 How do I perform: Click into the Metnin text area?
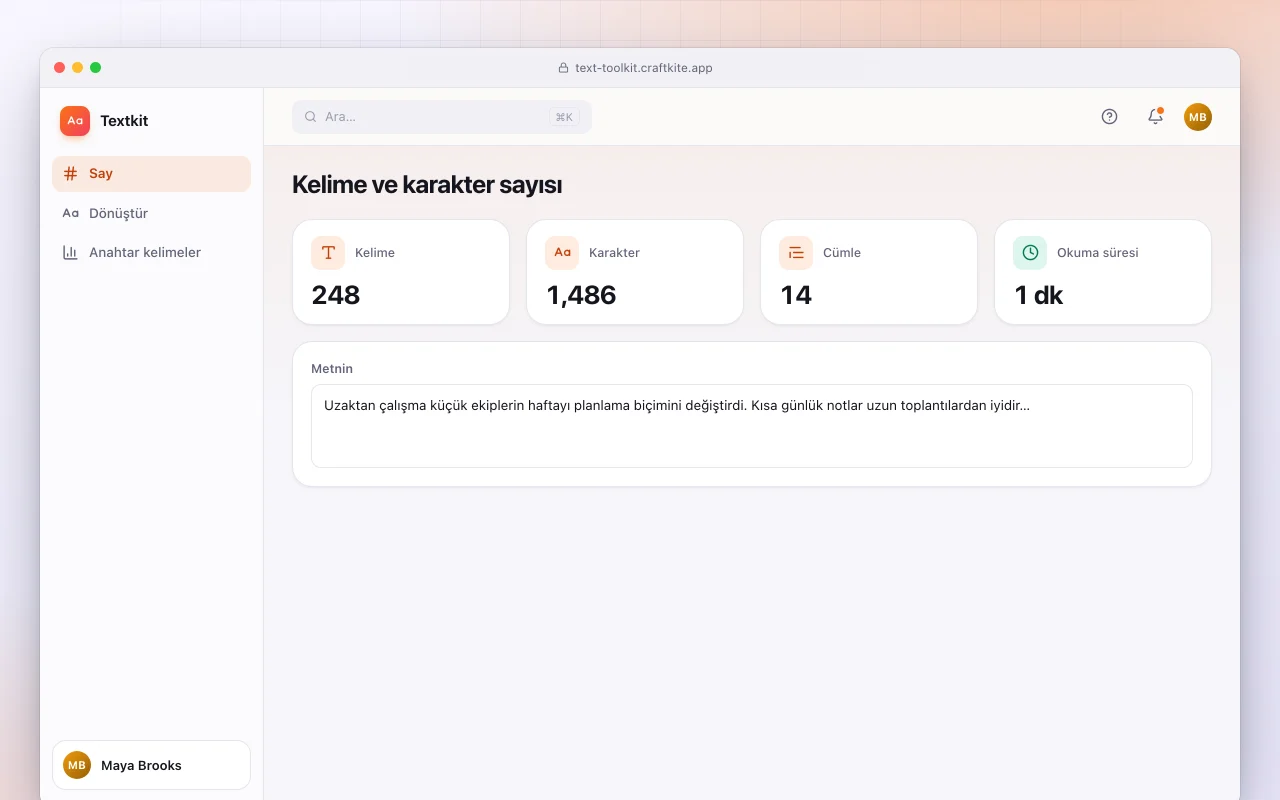pos(752,426)
